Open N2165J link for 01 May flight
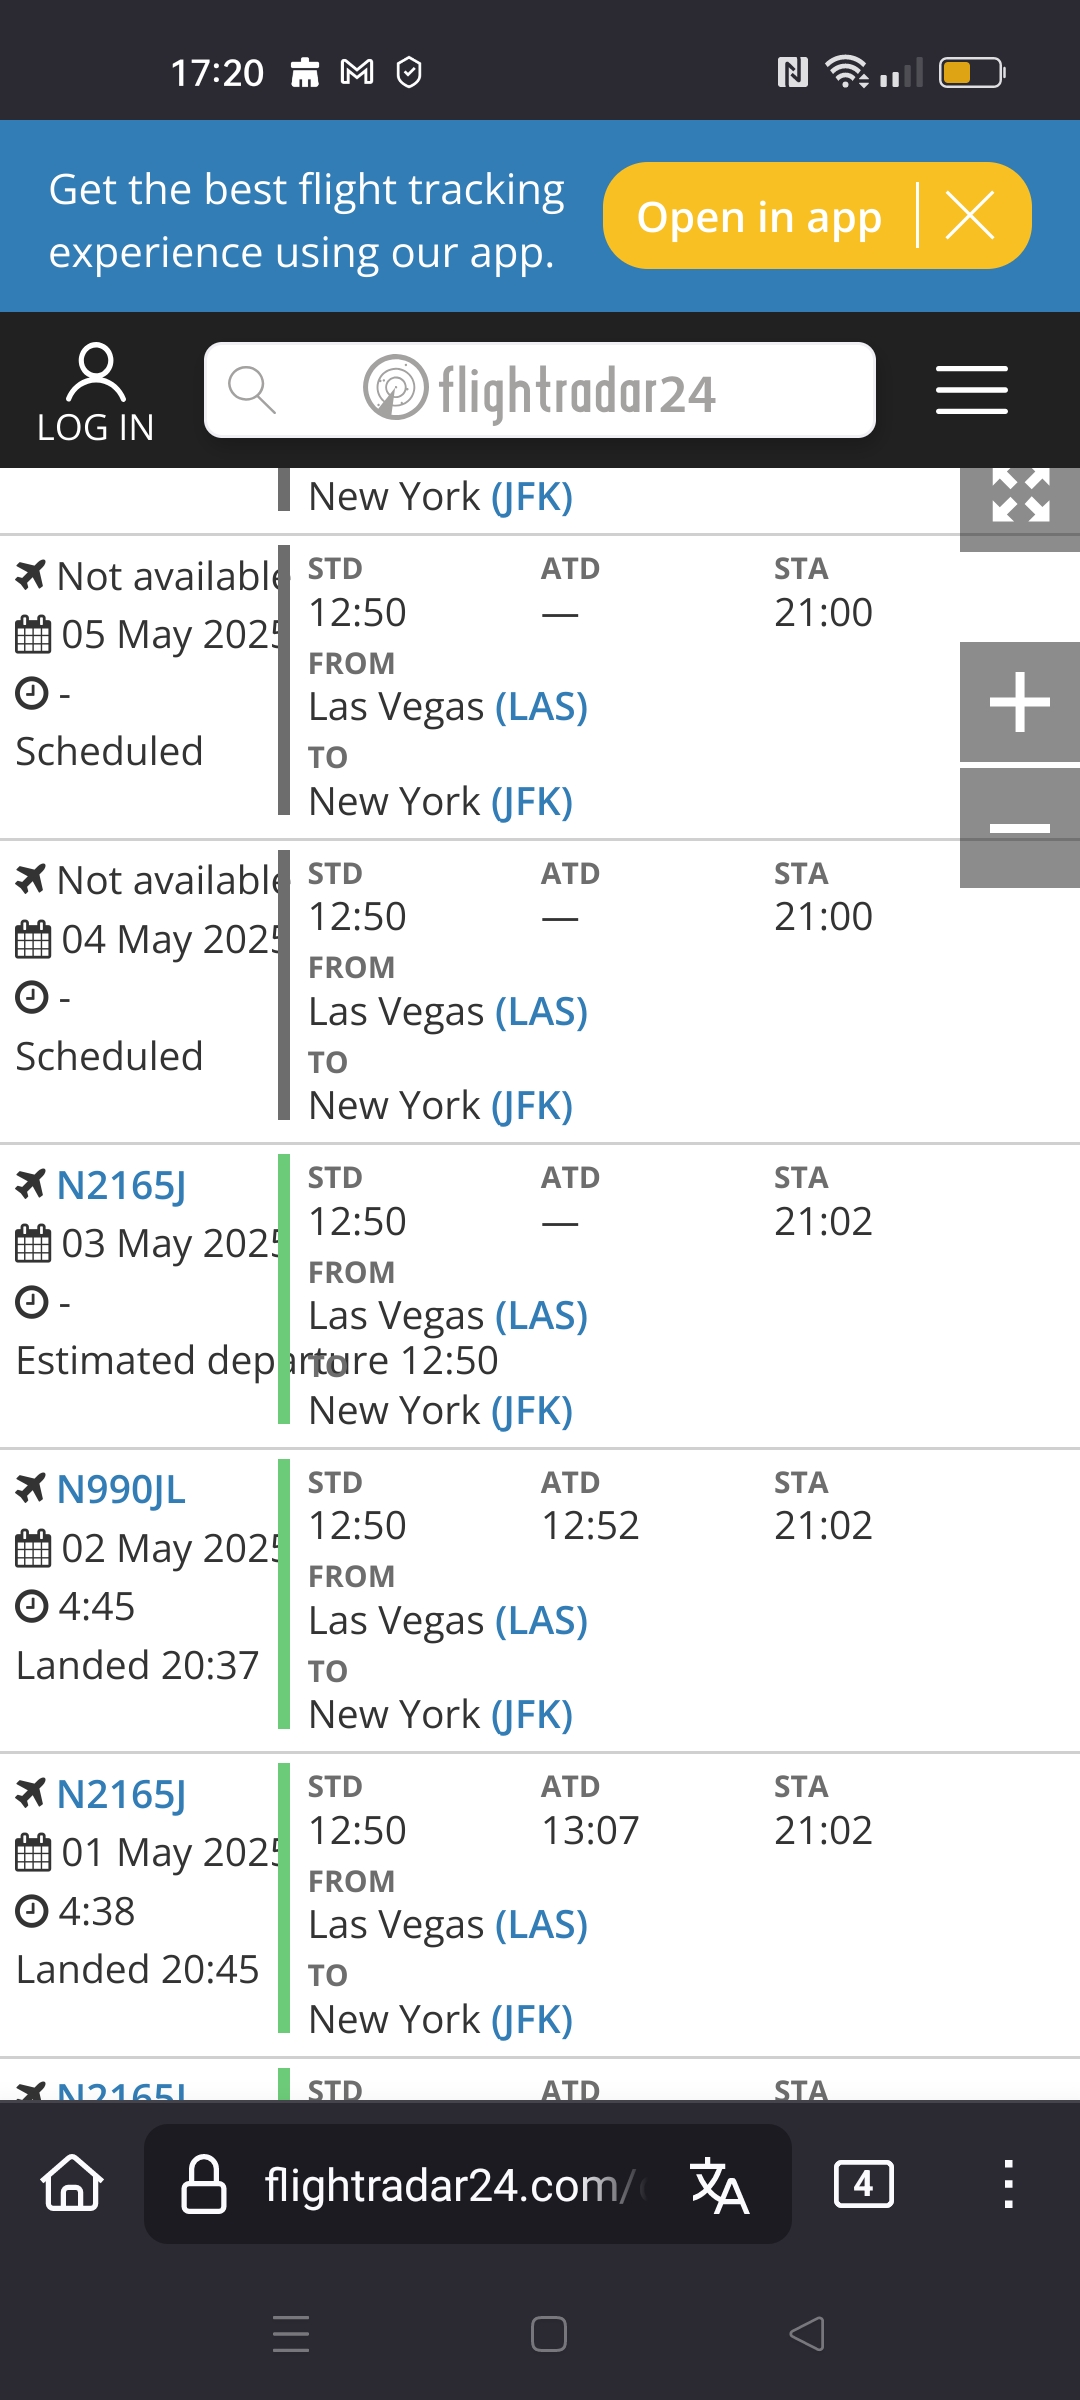The width and height of the screenshot is (1080, 2400). tap(121, 1795)
